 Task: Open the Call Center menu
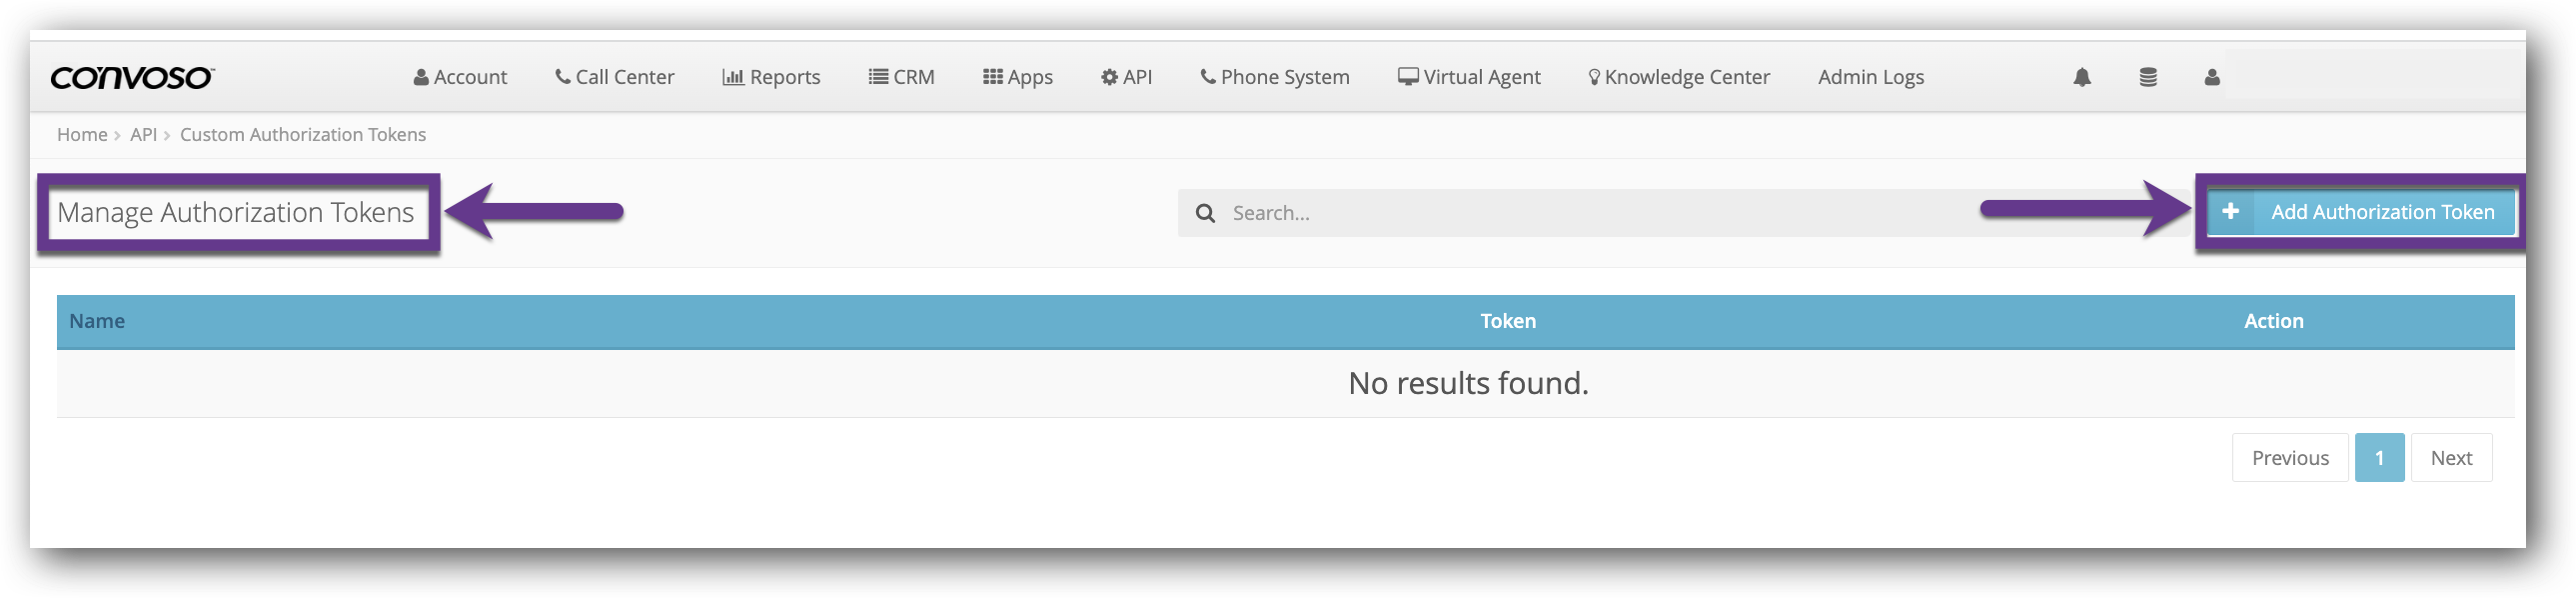(615, 77)
